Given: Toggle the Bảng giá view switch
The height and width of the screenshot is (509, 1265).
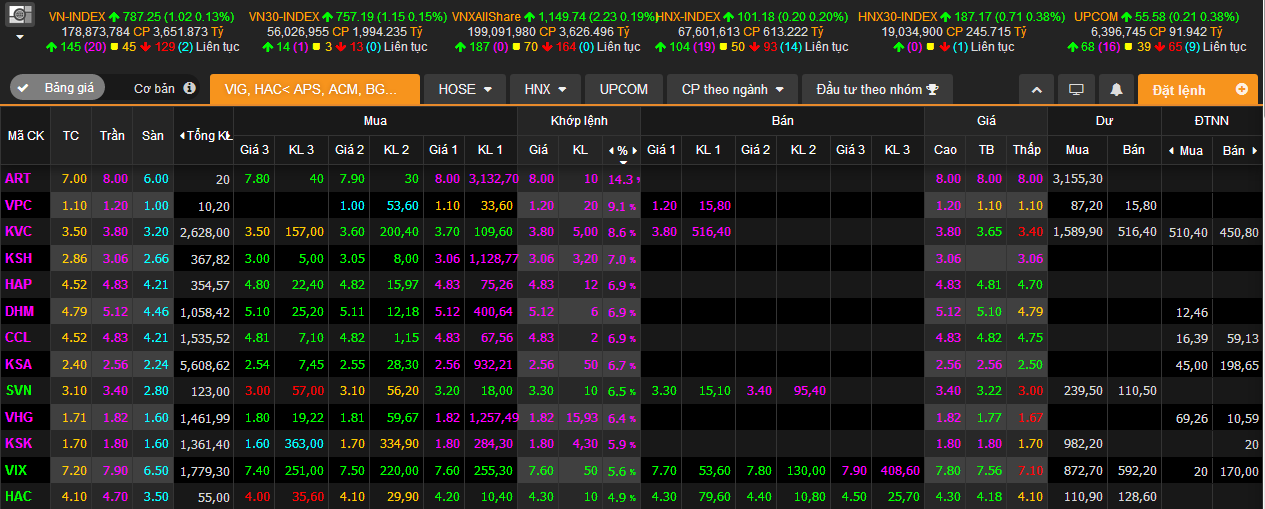Looking at the screenshot, I should (x=57, y=88).
